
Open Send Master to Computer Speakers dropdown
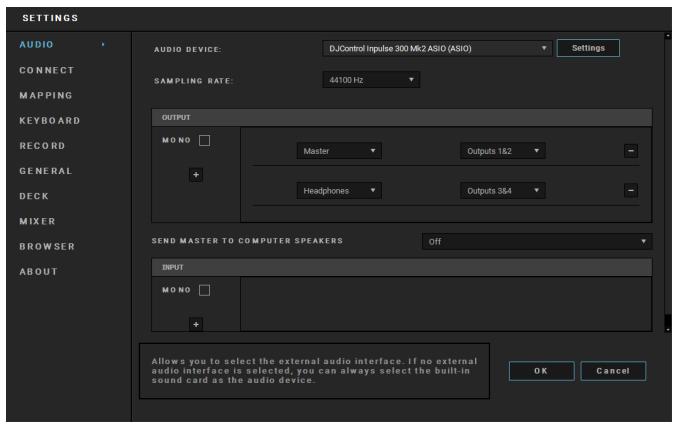click(x=537, y=242)
